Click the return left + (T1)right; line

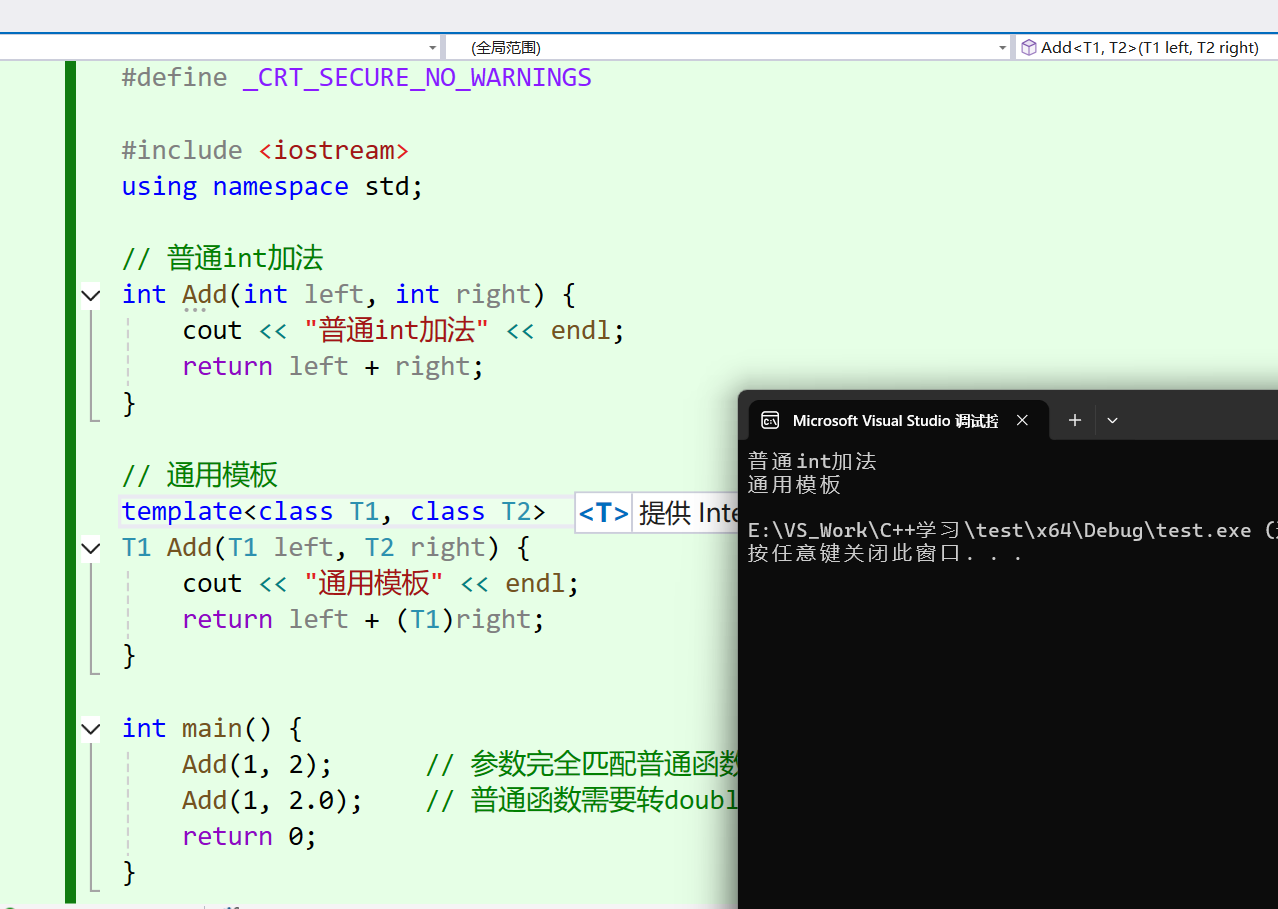[363, 620]
